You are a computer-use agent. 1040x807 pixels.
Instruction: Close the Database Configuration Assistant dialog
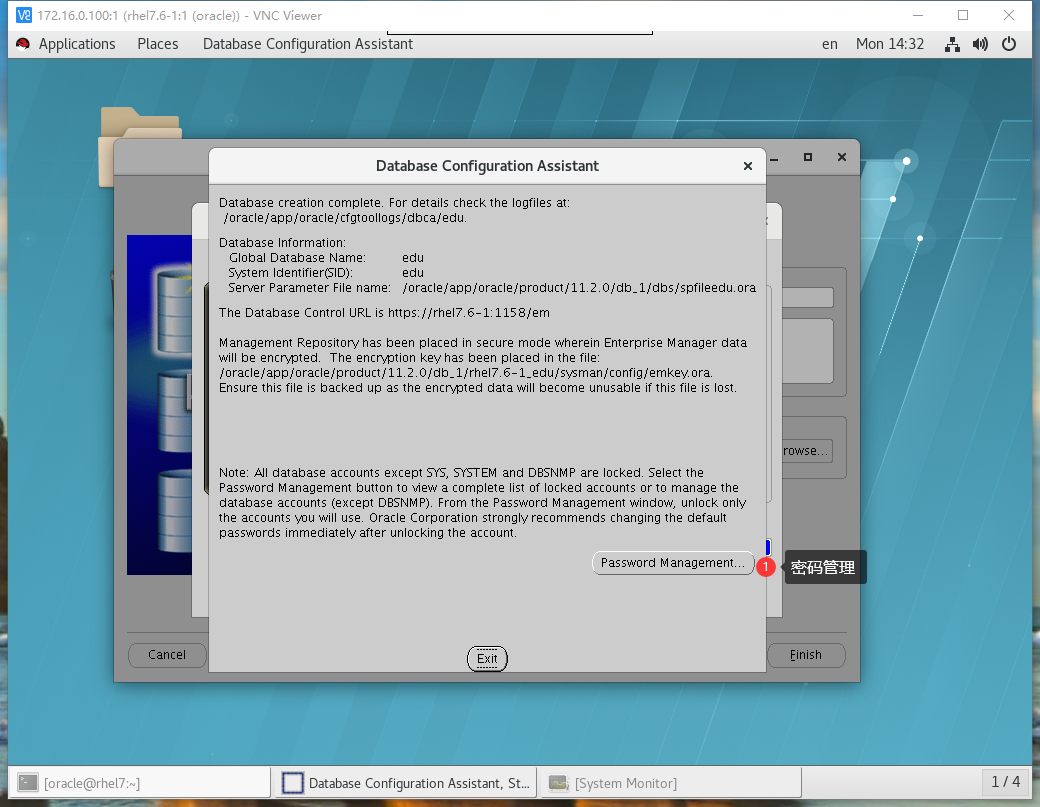(748, 166)
